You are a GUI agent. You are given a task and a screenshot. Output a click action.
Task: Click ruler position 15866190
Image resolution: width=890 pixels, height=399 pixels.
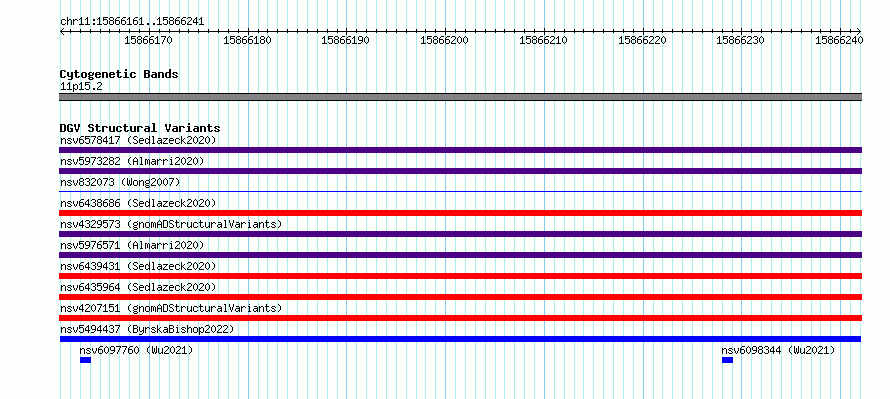pyautogui.click(x=346, y=40)
